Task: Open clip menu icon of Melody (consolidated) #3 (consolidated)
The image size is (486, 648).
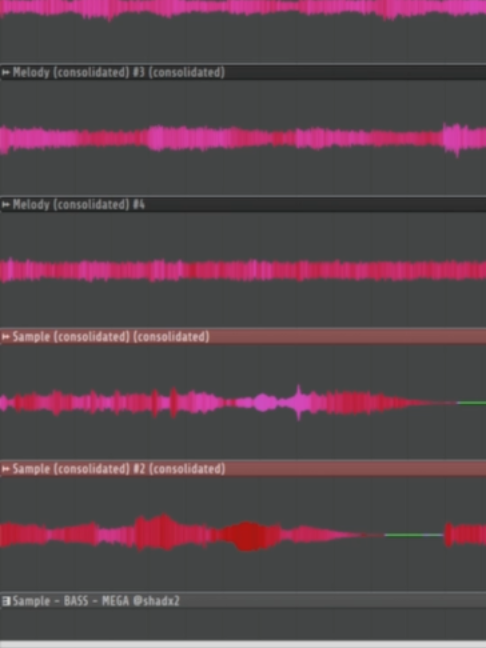Action: pyautogui.click(x=6, y=73)
